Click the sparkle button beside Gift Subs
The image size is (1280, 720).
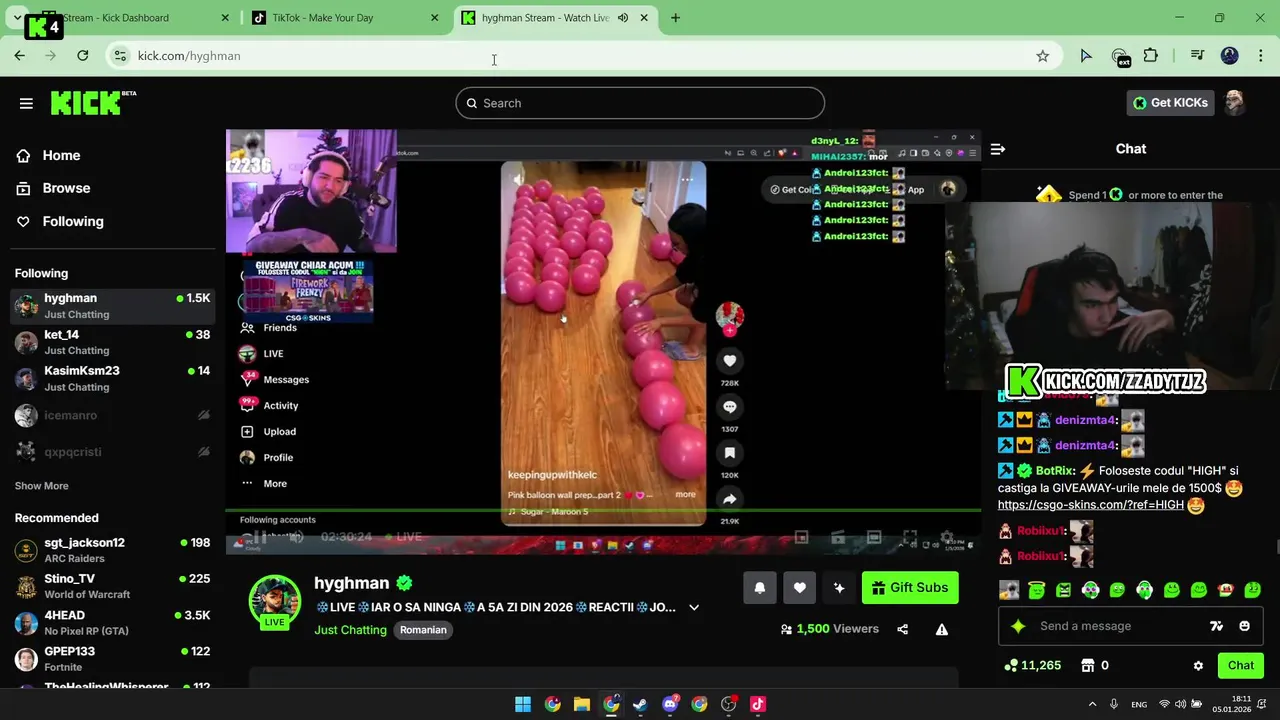click(x=839, y=588)
